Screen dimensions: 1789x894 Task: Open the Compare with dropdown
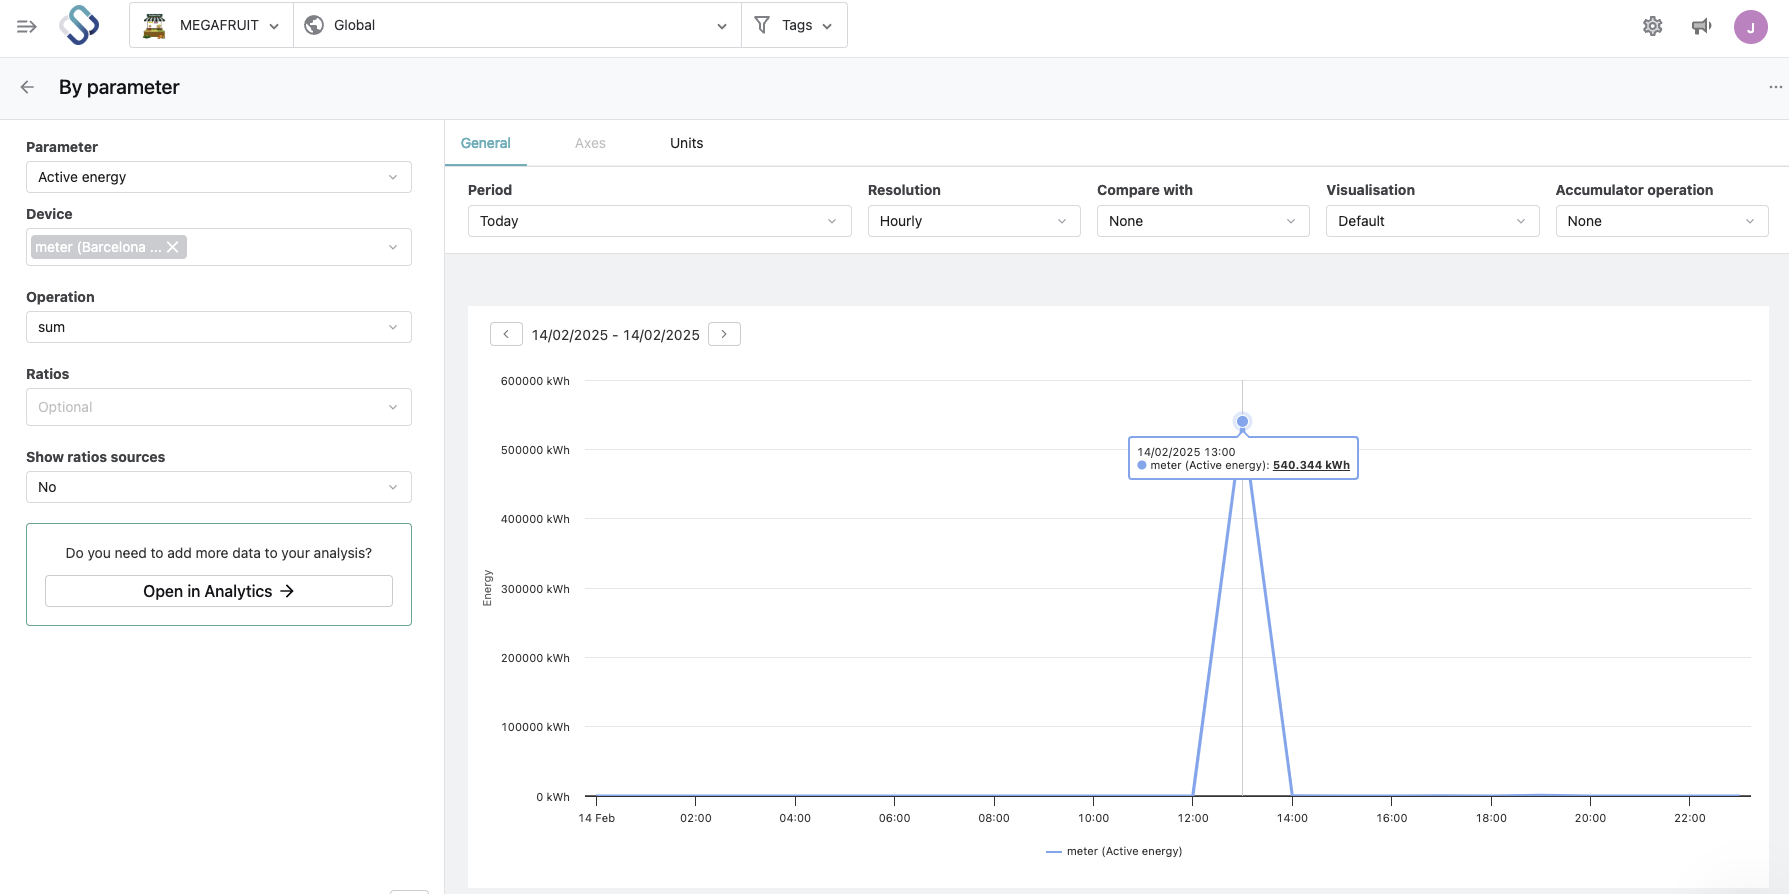coord(1203,221)
